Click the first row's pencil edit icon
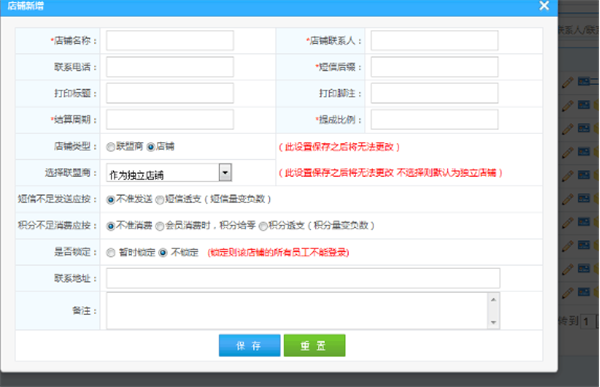600x387 pixels. (x=567, y=82)
